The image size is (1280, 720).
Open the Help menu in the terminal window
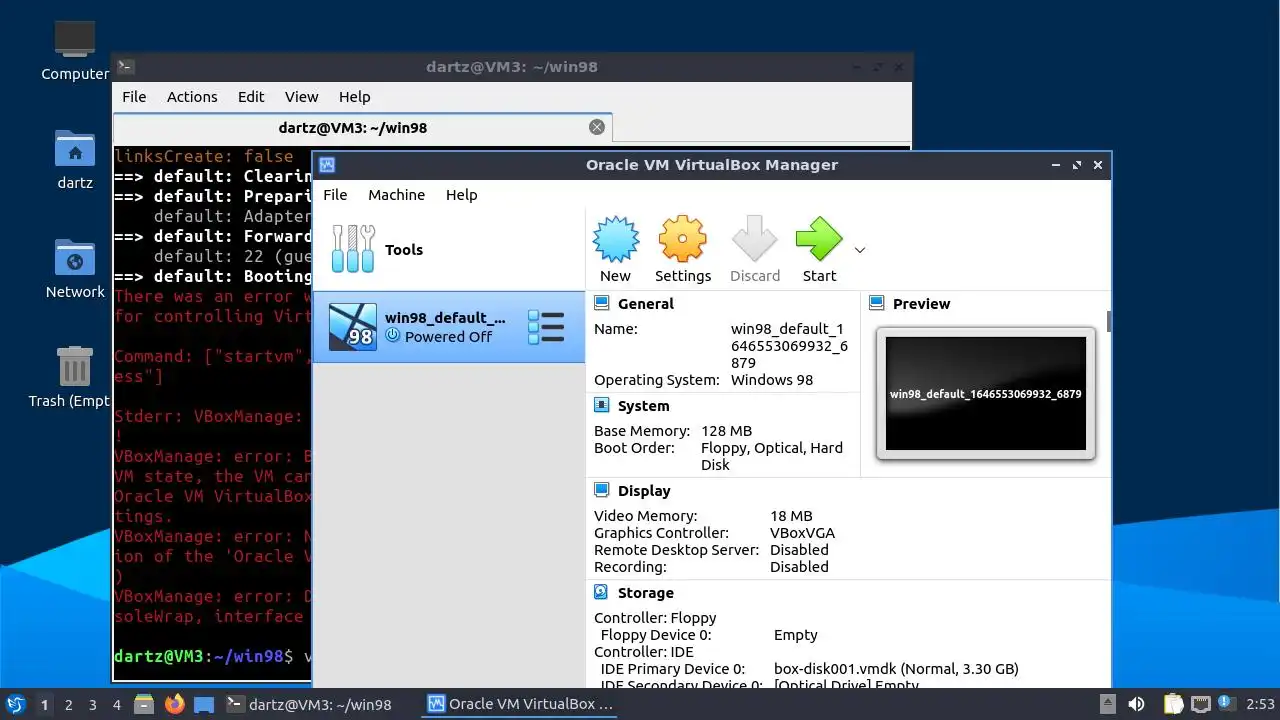[354, 97]
